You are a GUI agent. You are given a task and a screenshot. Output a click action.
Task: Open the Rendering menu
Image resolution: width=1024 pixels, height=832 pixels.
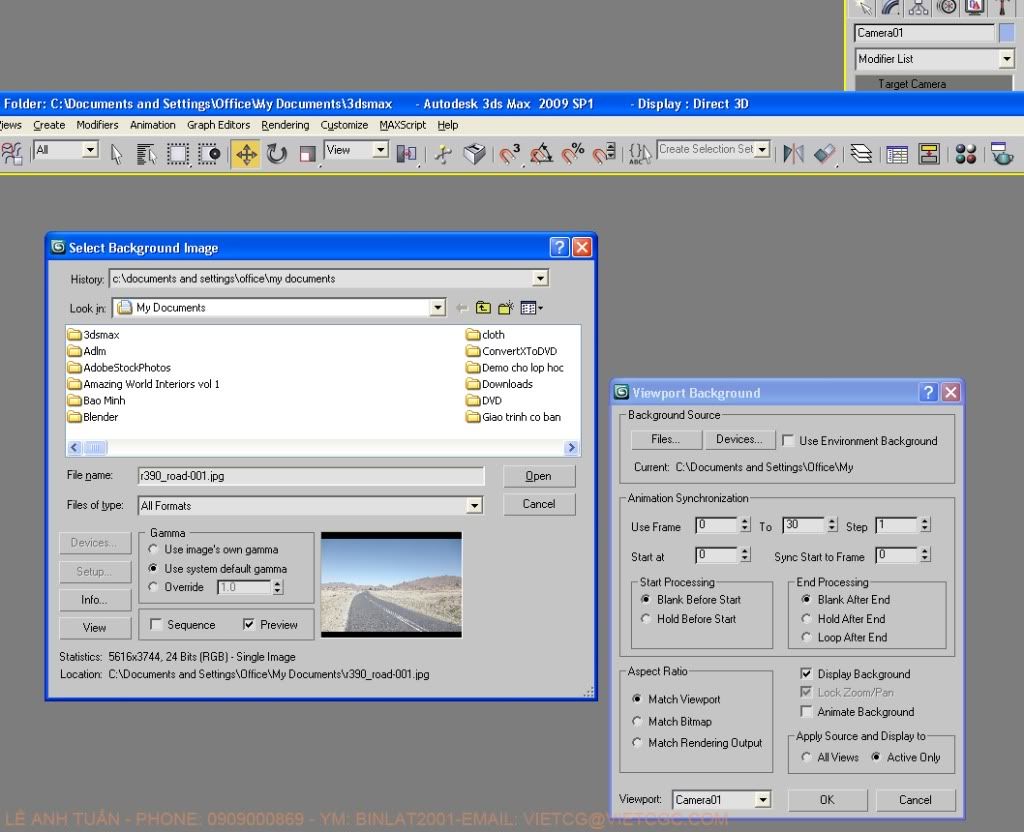point(285,125)
